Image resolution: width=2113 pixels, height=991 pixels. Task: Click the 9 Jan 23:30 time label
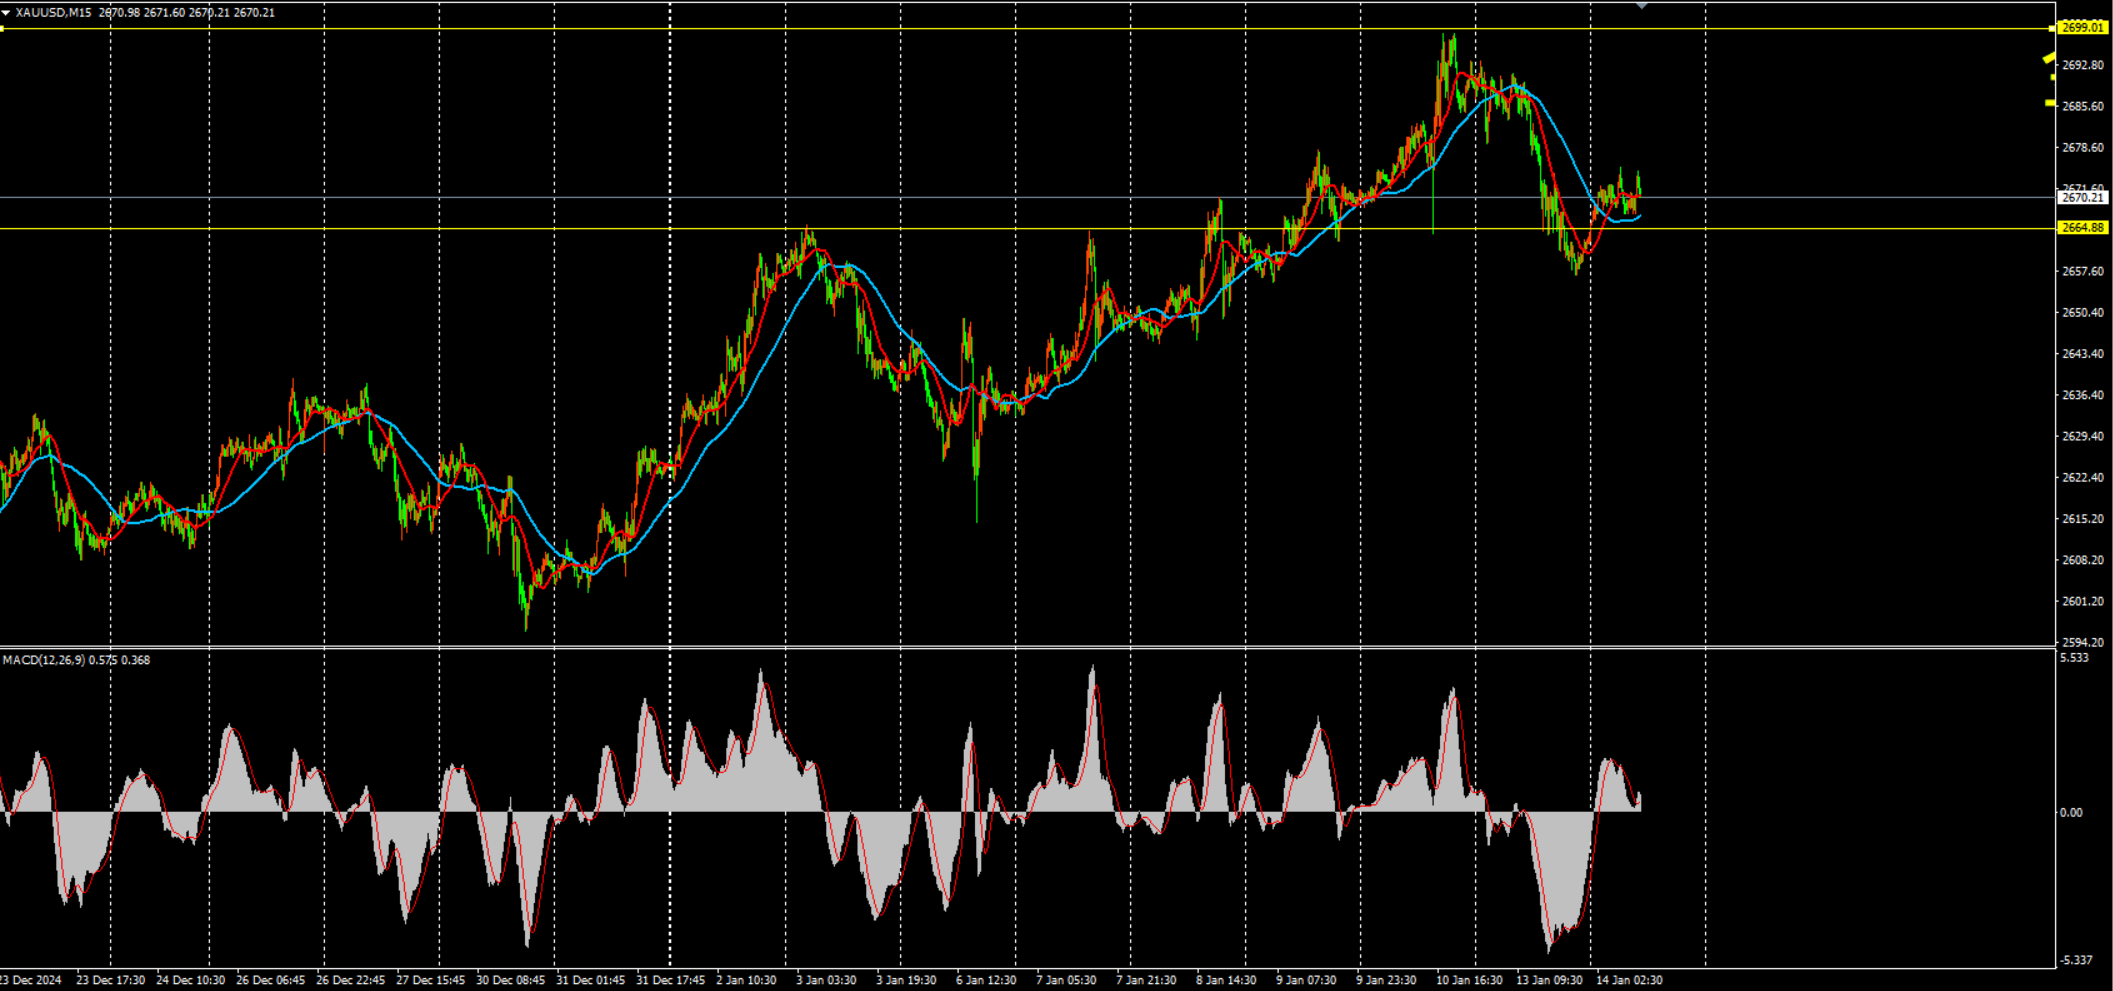(x=1386, y=980)
